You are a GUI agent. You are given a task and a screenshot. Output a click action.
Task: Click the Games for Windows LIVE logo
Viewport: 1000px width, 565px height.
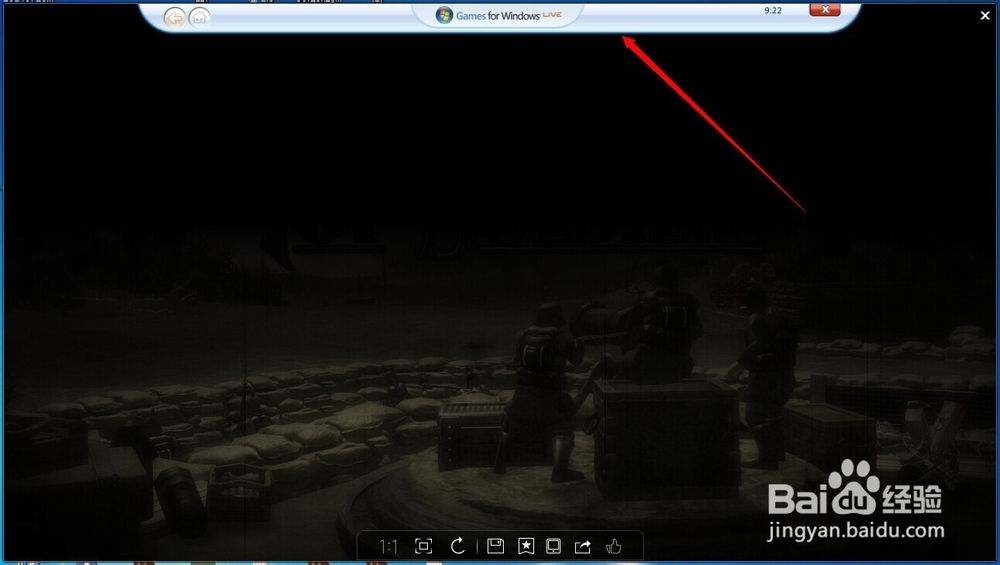(499, 15)
